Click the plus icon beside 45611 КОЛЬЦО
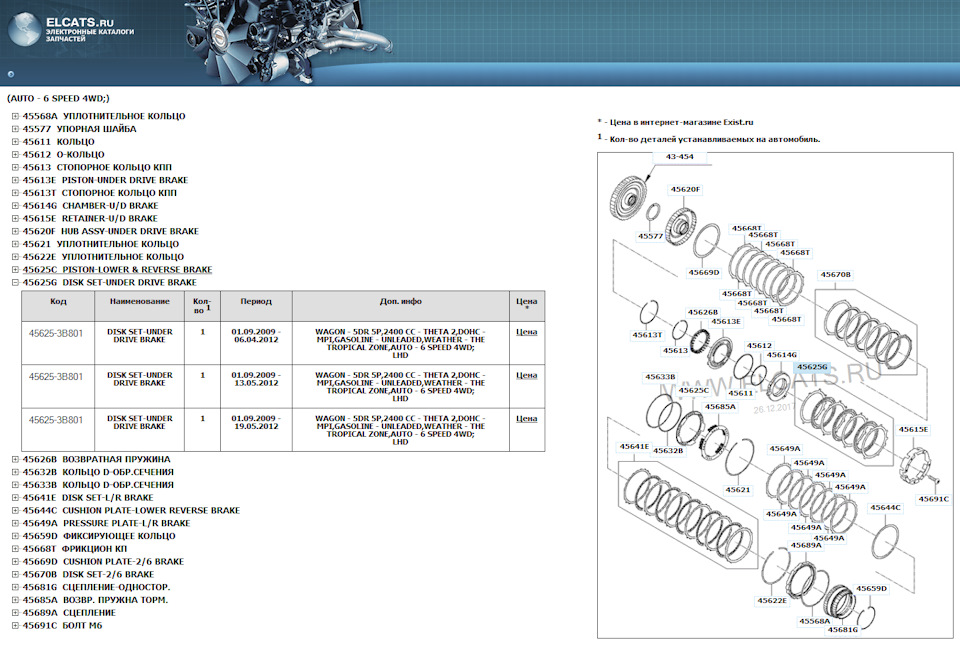 tap(15, 142)
